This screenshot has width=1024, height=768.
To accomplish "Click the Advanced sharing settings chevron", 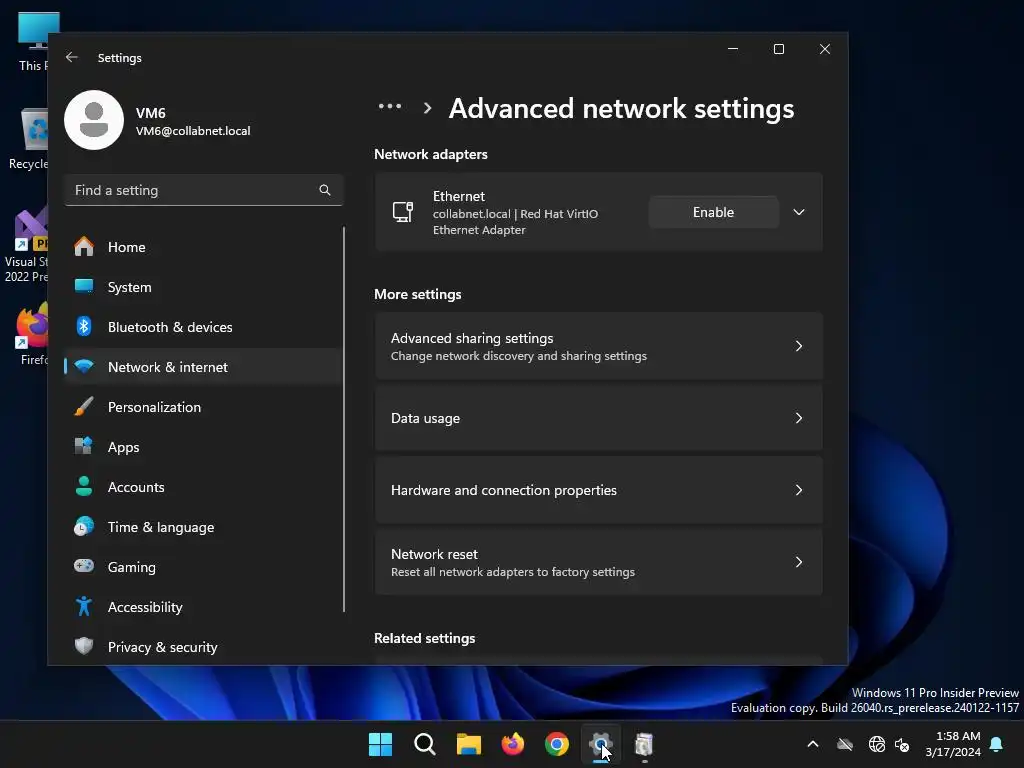I will 799,346.
